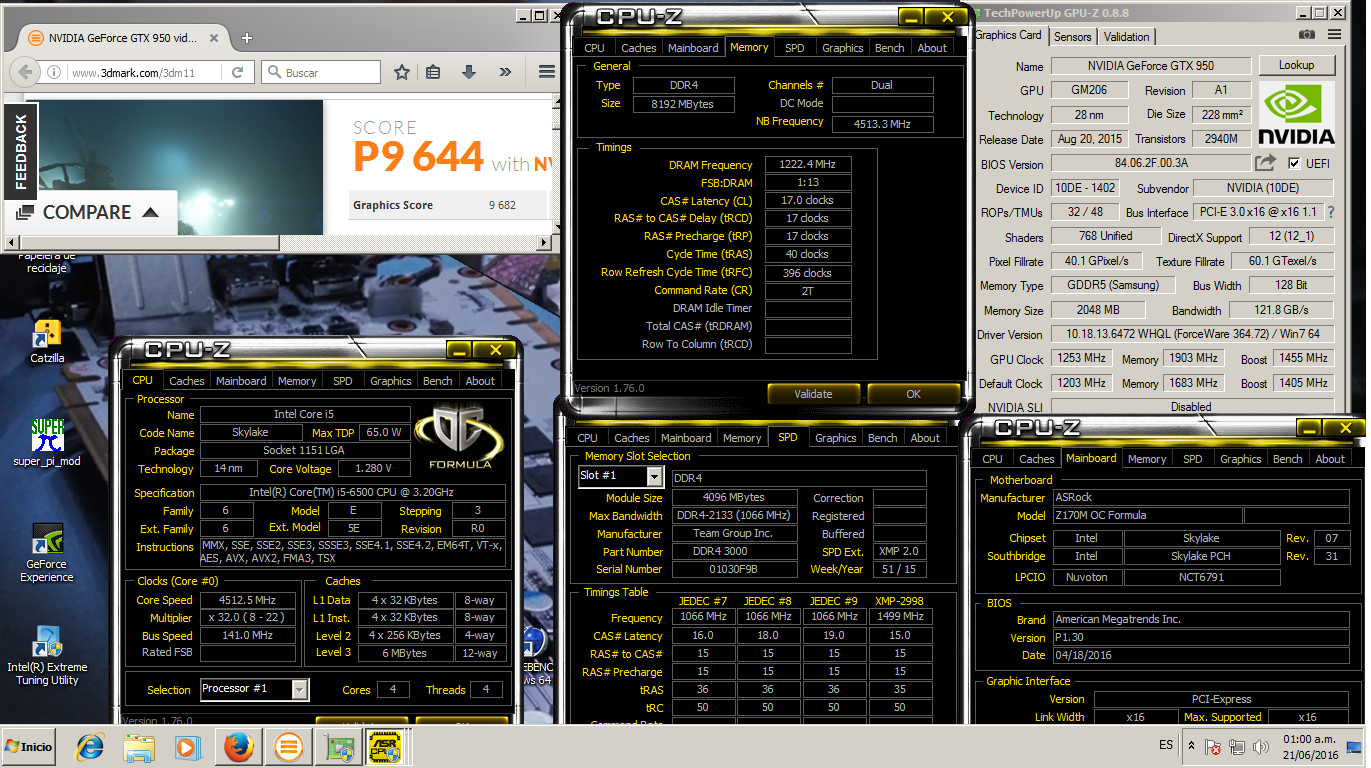
Task: Open Bench tab in CPU-Z Memory window
Action: click(x=890, y=48)
